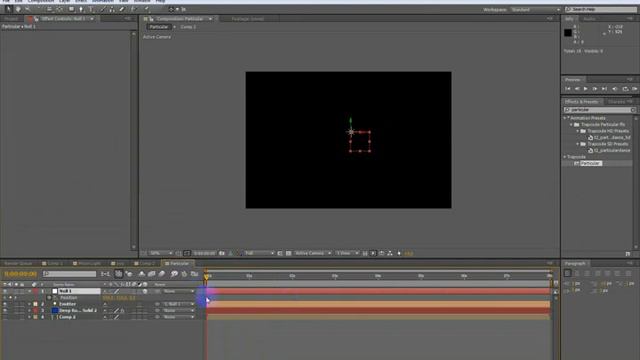Screen dimensions: 640x360
Task: Select the arrow Selection tool in the toolbar
Action: point(8,9)
